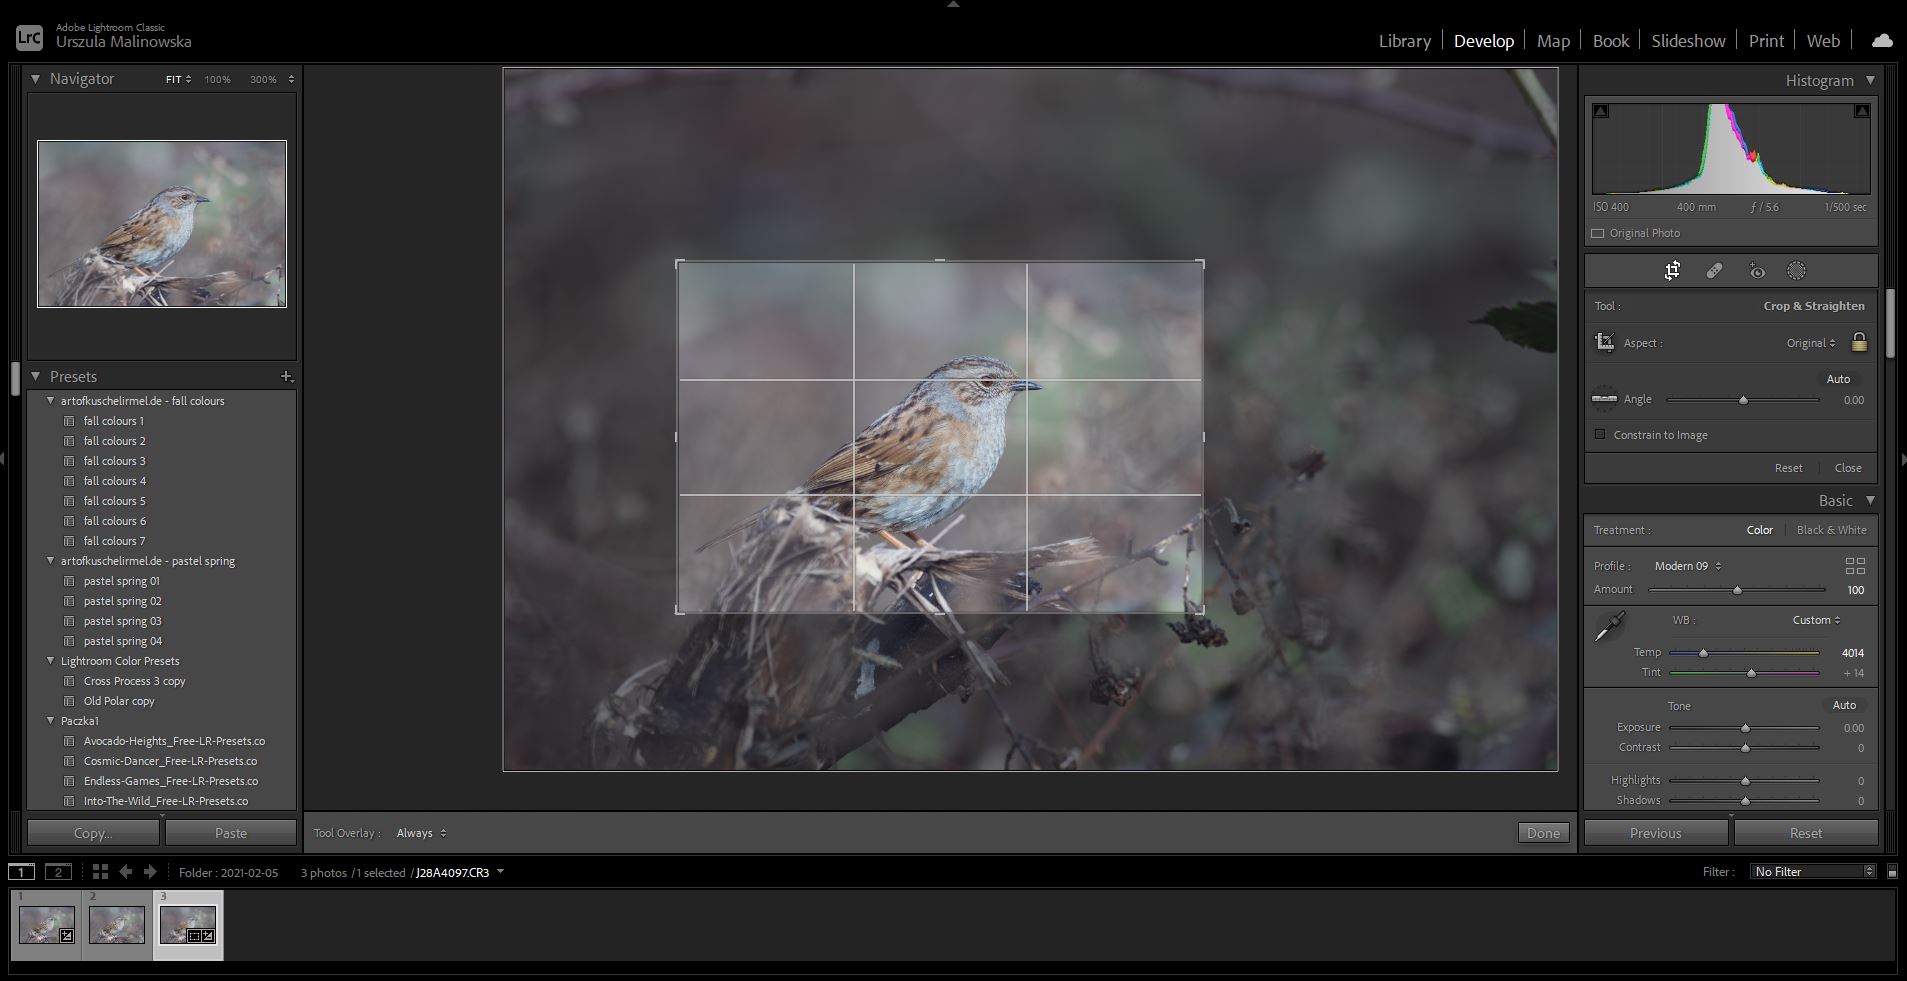Enable the Constrain to Image checkbox
1907x981 pixels.
click(1600, 435)
